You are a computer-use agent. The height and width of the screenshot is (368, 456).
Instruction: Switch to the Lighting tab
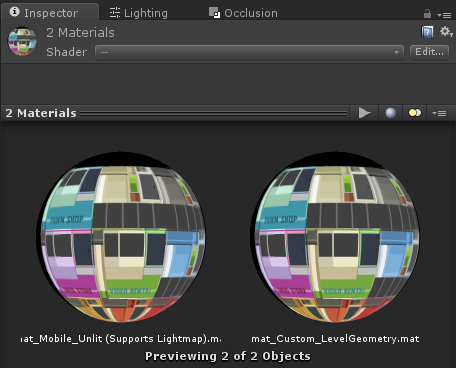[139, 13]
